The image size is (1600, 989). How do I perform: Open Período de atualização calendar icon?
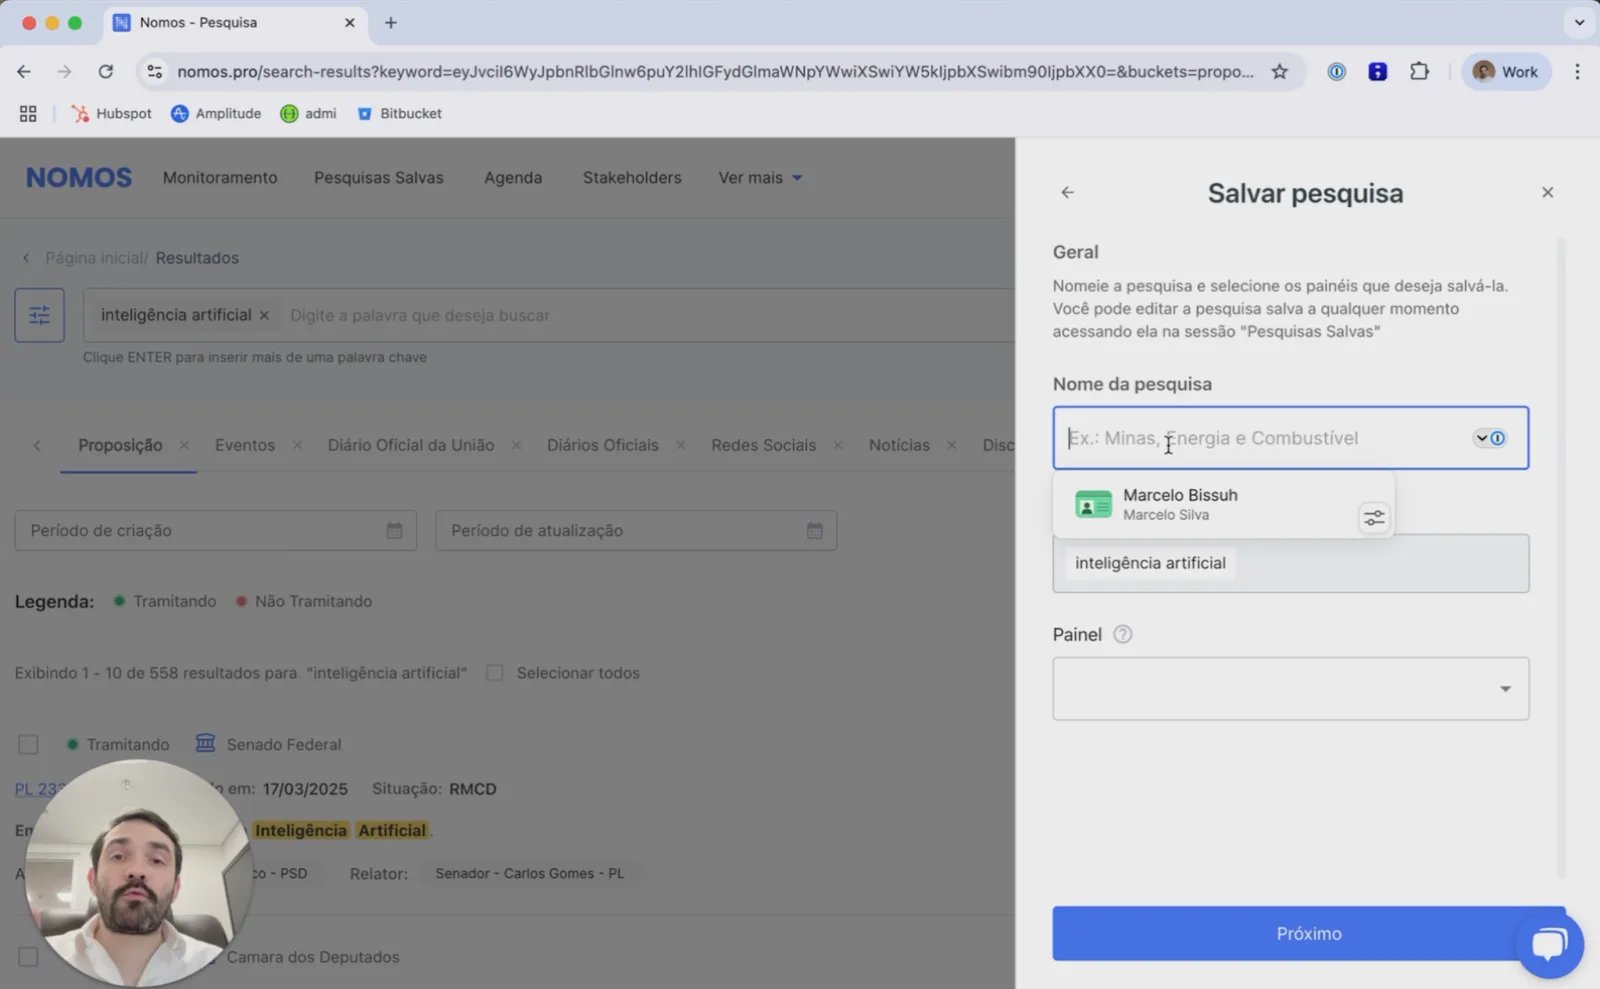click(815, 530)
